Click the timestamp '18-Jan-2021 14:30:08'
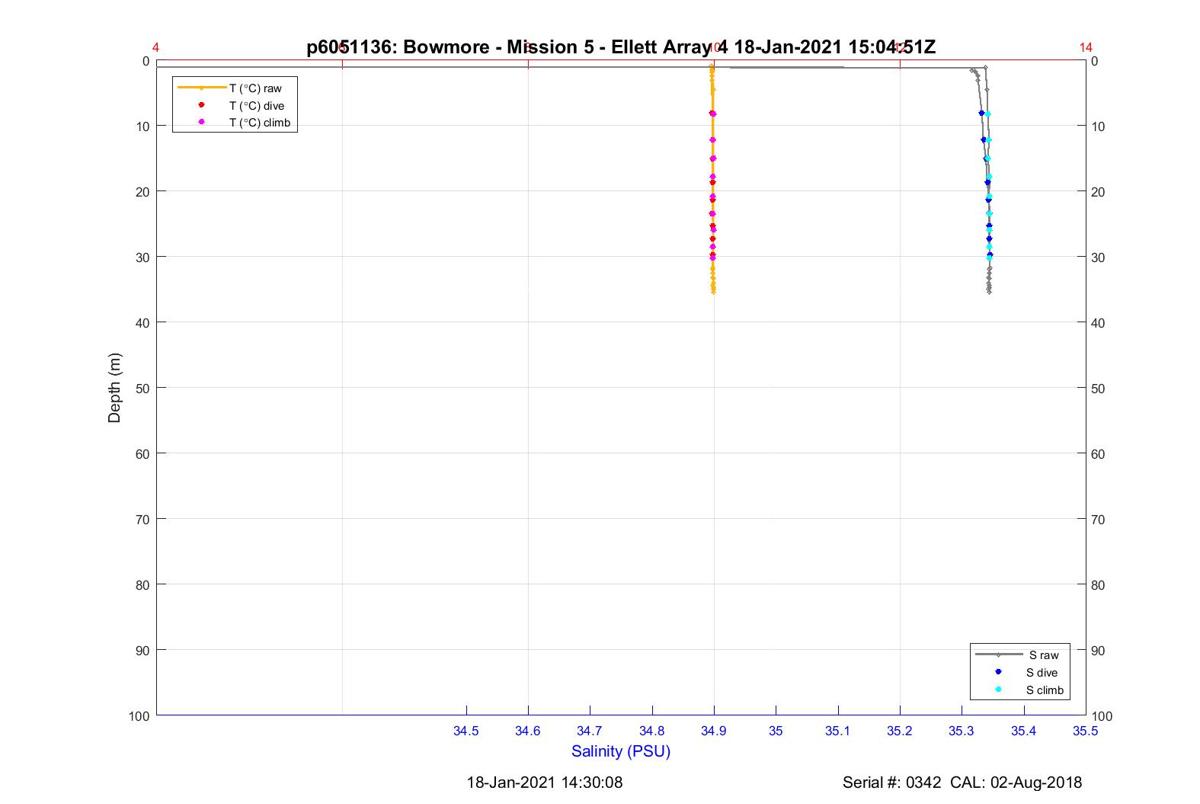The width and height of the screenshot is (1200, 804). [545, 782]
